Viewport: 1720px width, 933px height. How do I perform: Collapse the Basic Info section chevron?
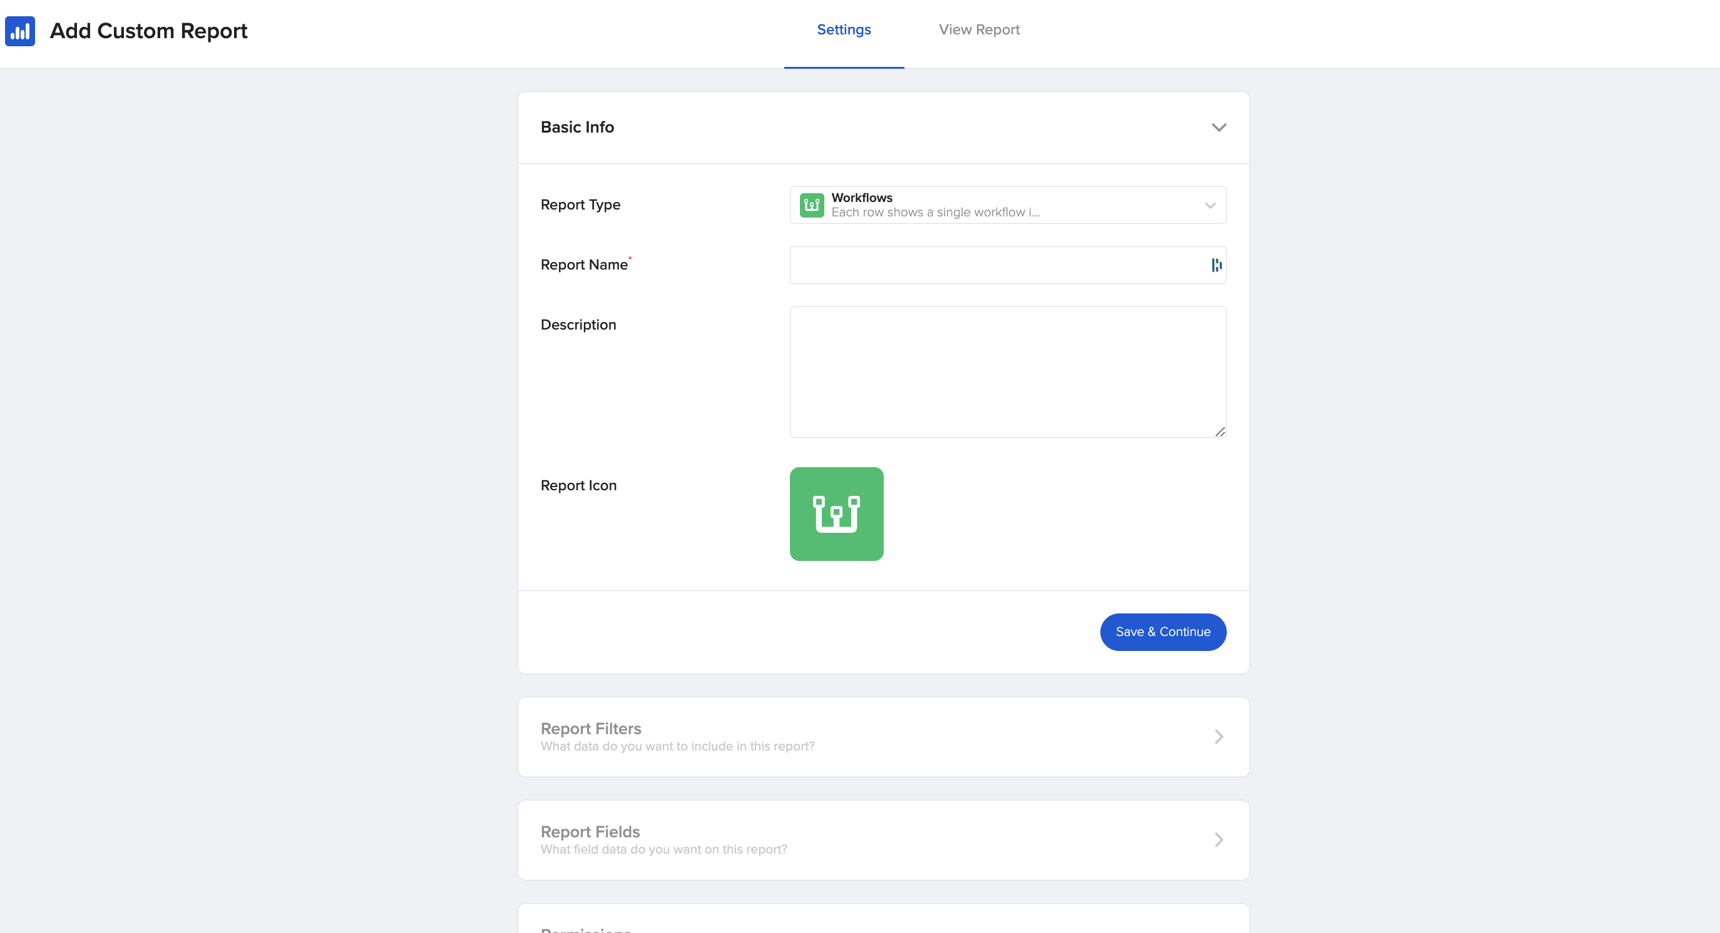point(1218,128)
